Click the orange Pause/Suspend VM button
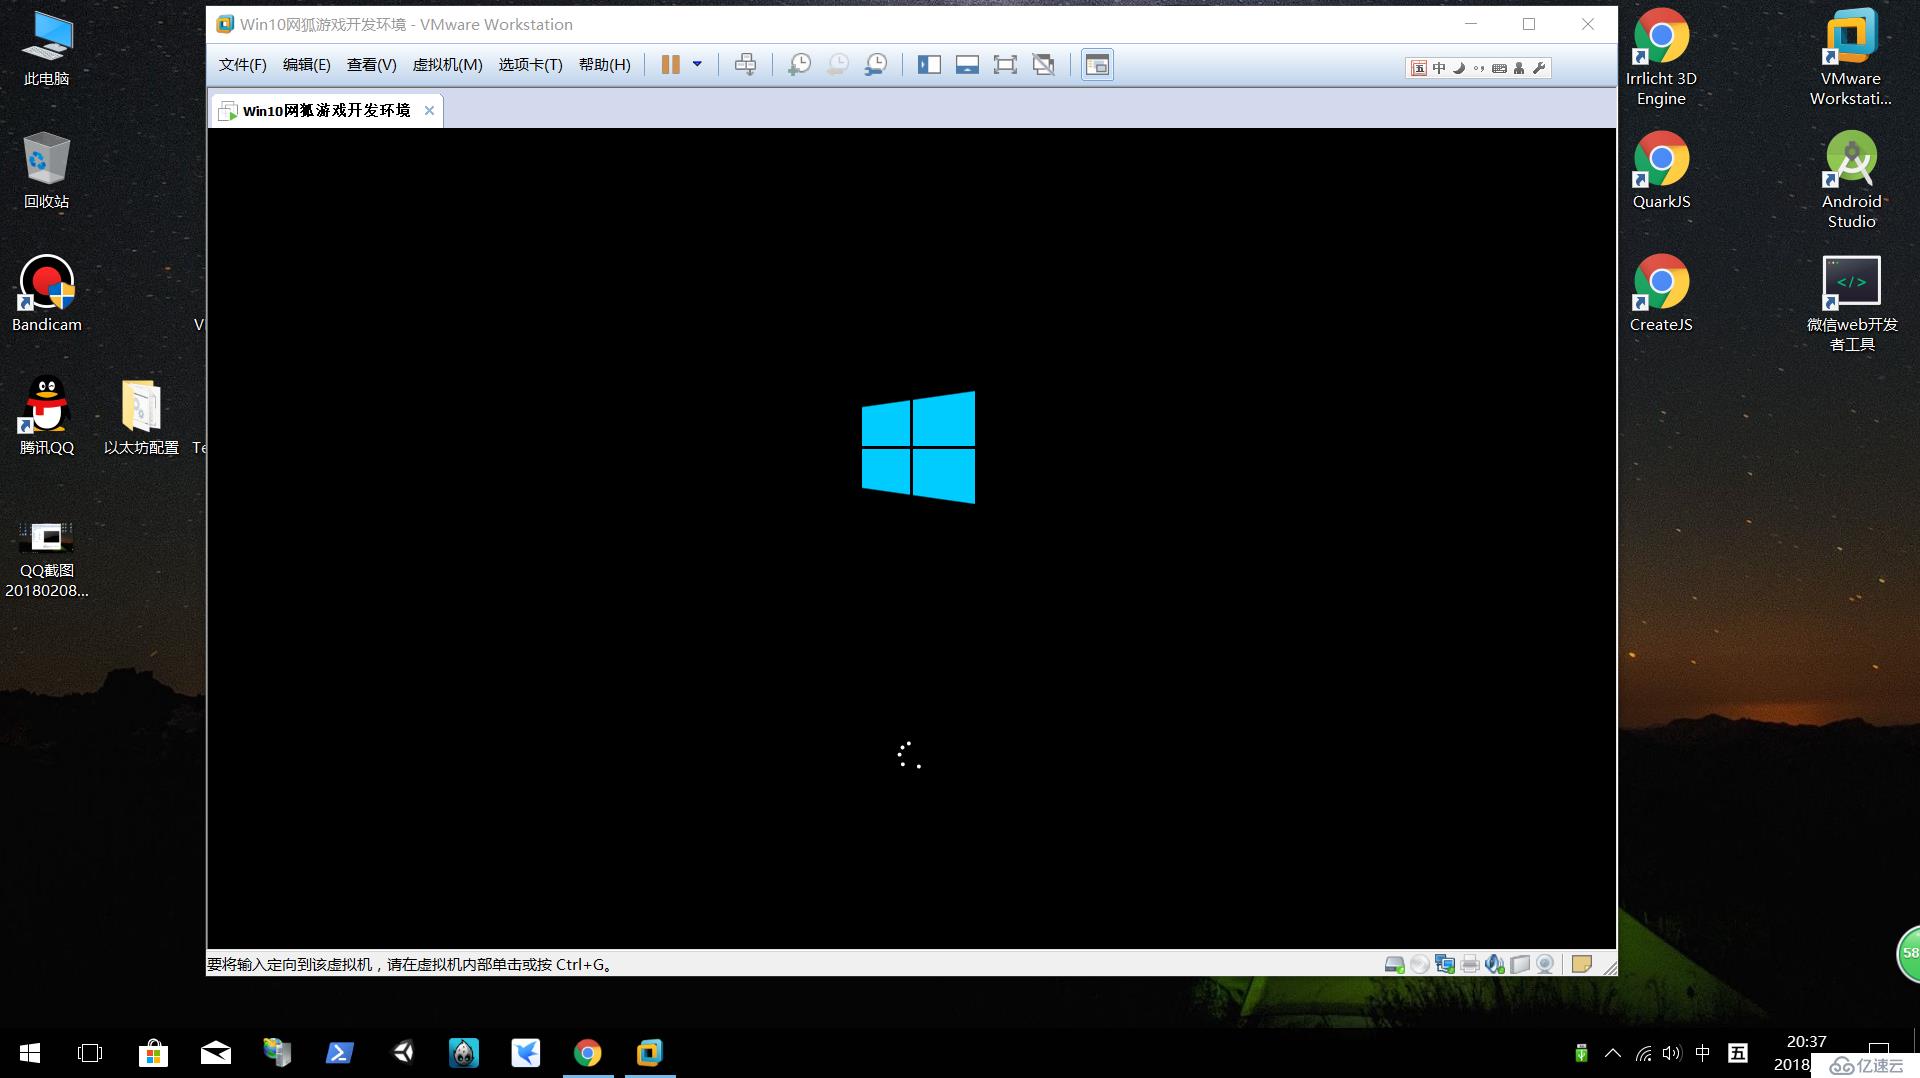This screenshot has height=1078, width=1920. point(670,65)
